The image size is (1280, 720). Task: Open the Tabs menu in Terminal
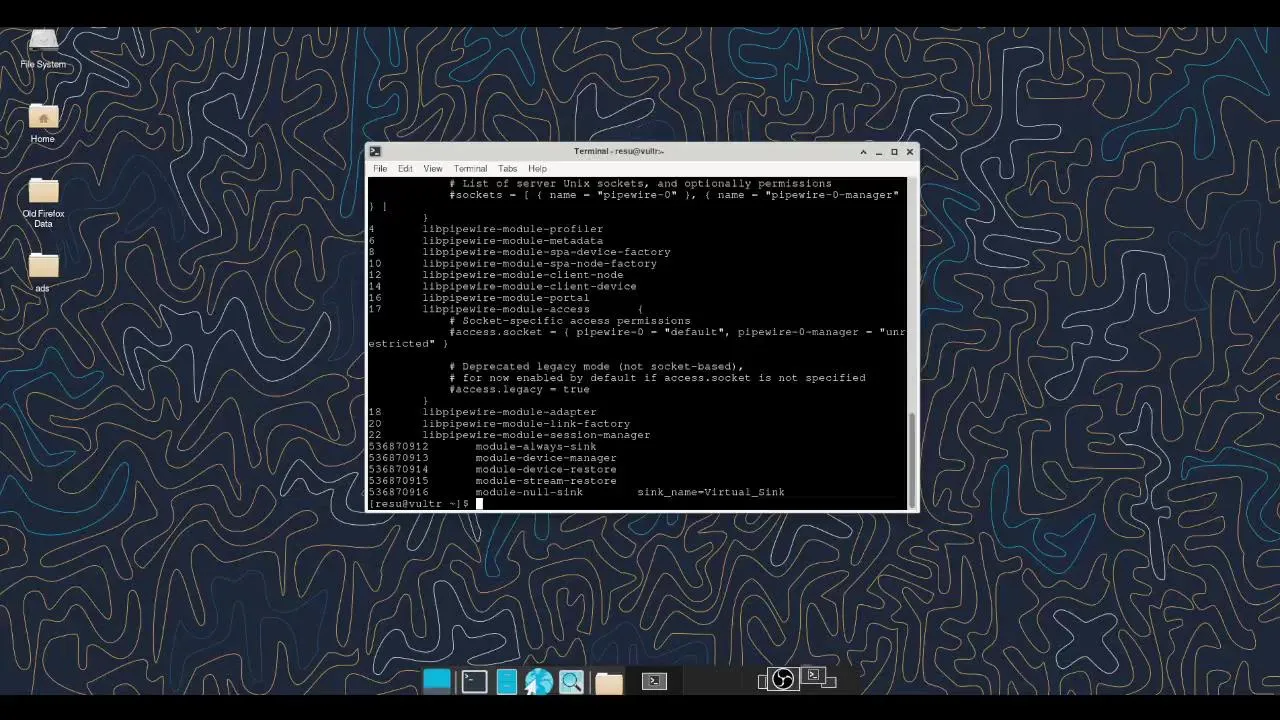point(508,169)
